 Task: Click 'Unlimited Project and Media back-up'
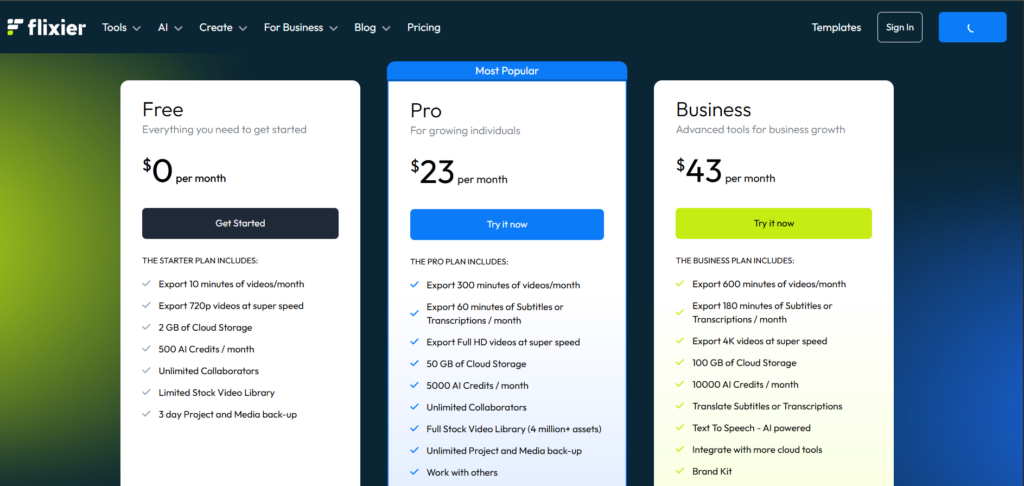coord(504,451)
